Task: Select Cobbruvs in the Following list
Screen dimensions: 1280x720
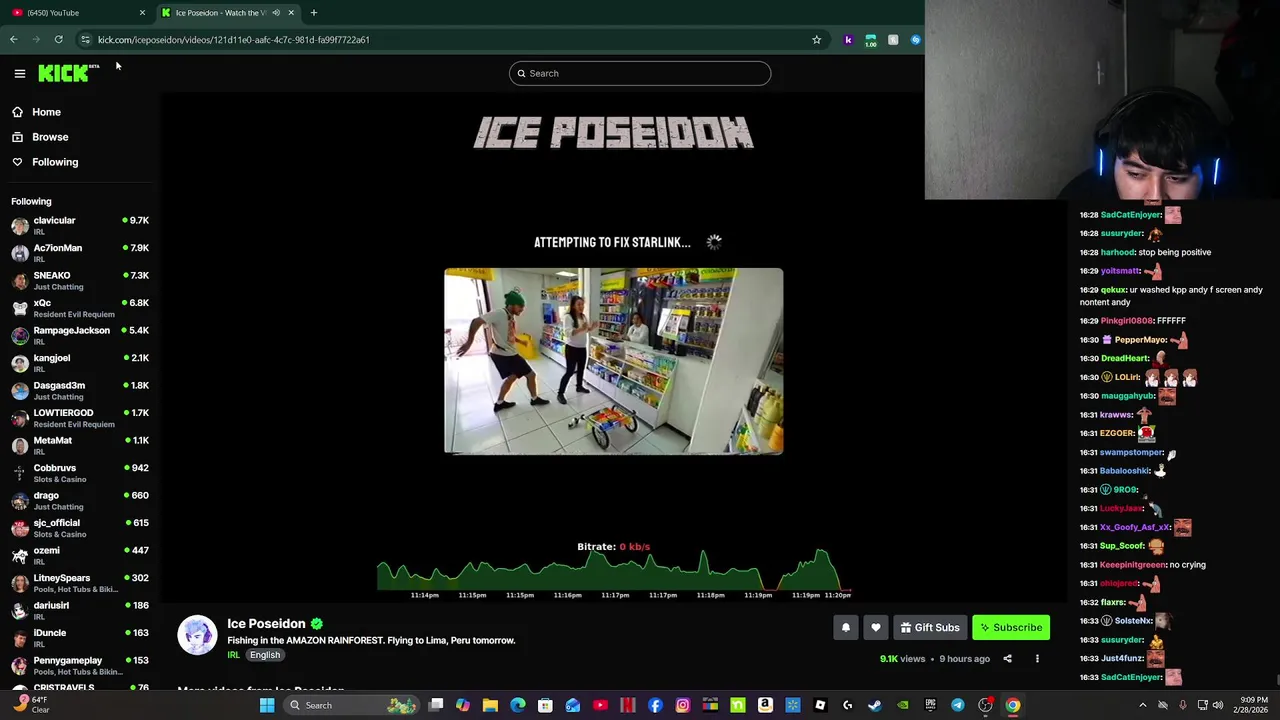Action: coord(80,473)
